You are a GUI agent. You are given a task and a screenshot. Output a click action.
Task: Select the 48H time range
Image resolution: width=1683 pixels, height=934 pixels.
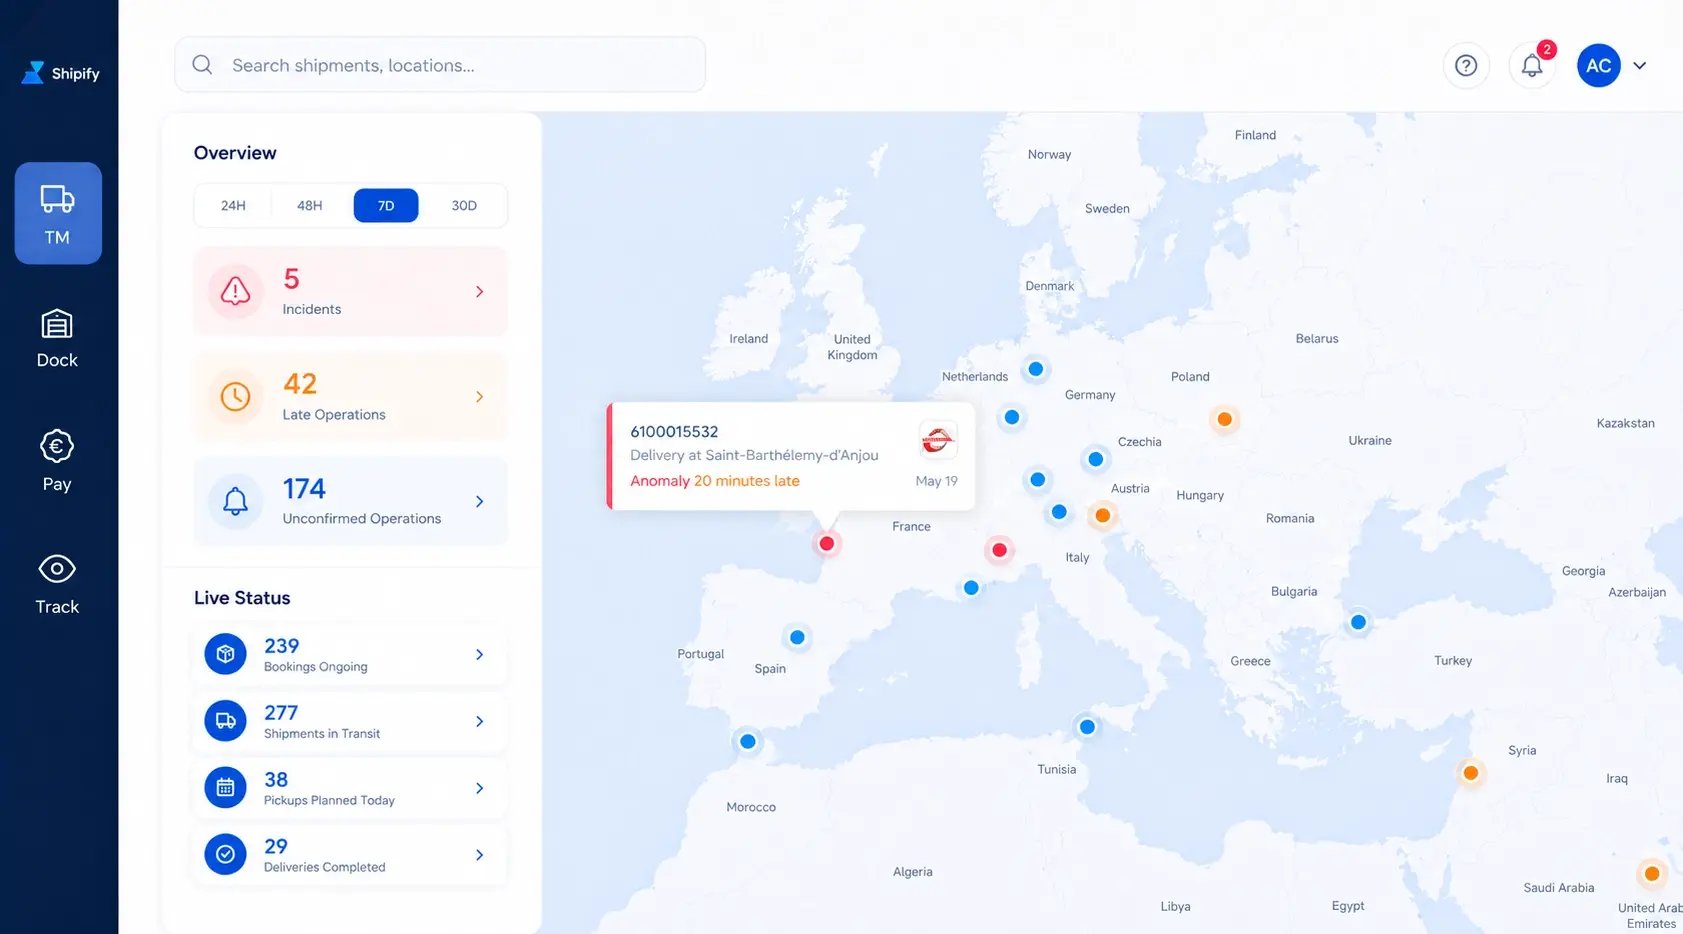310,205
